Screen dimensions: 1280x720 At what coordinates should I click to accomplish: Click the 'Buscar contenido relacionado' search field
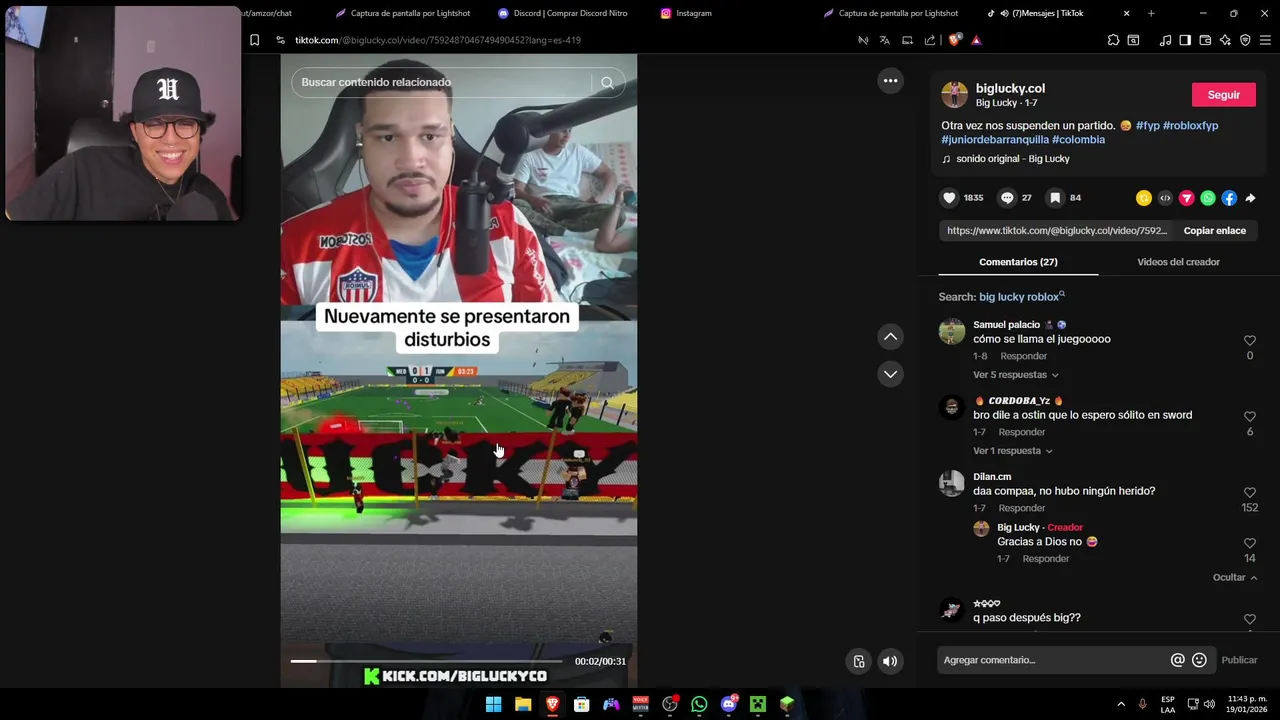(x=444, y=83)
